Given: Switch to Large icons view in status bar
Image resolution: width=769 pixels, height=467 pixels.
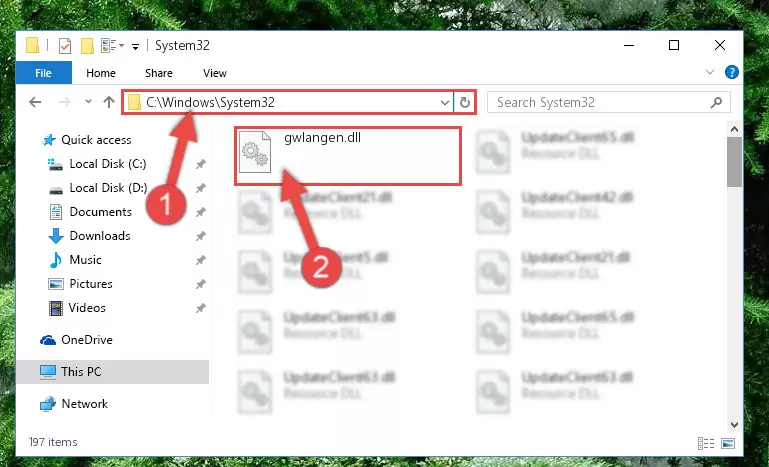Looking at the screenshot, I should click(x=728, y=443).
